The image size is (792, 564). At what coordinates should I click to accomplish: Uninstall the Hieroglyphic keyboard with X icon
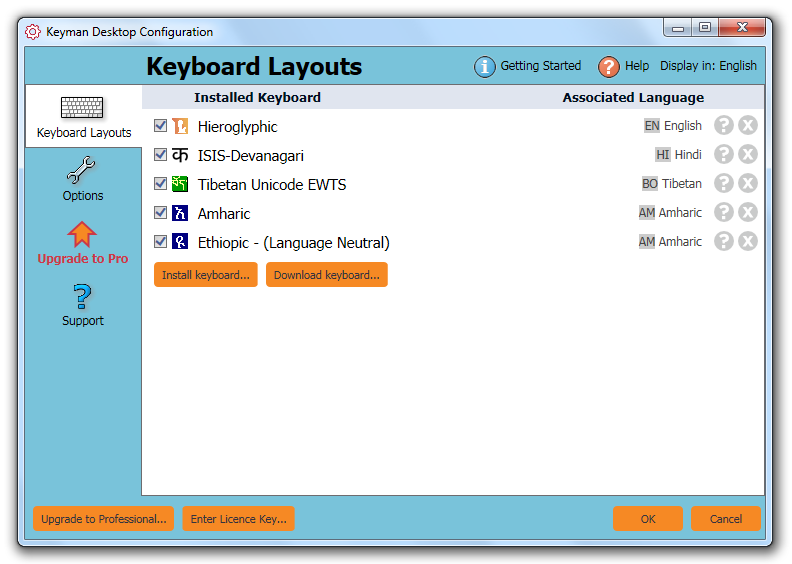(x=748, y=125)
